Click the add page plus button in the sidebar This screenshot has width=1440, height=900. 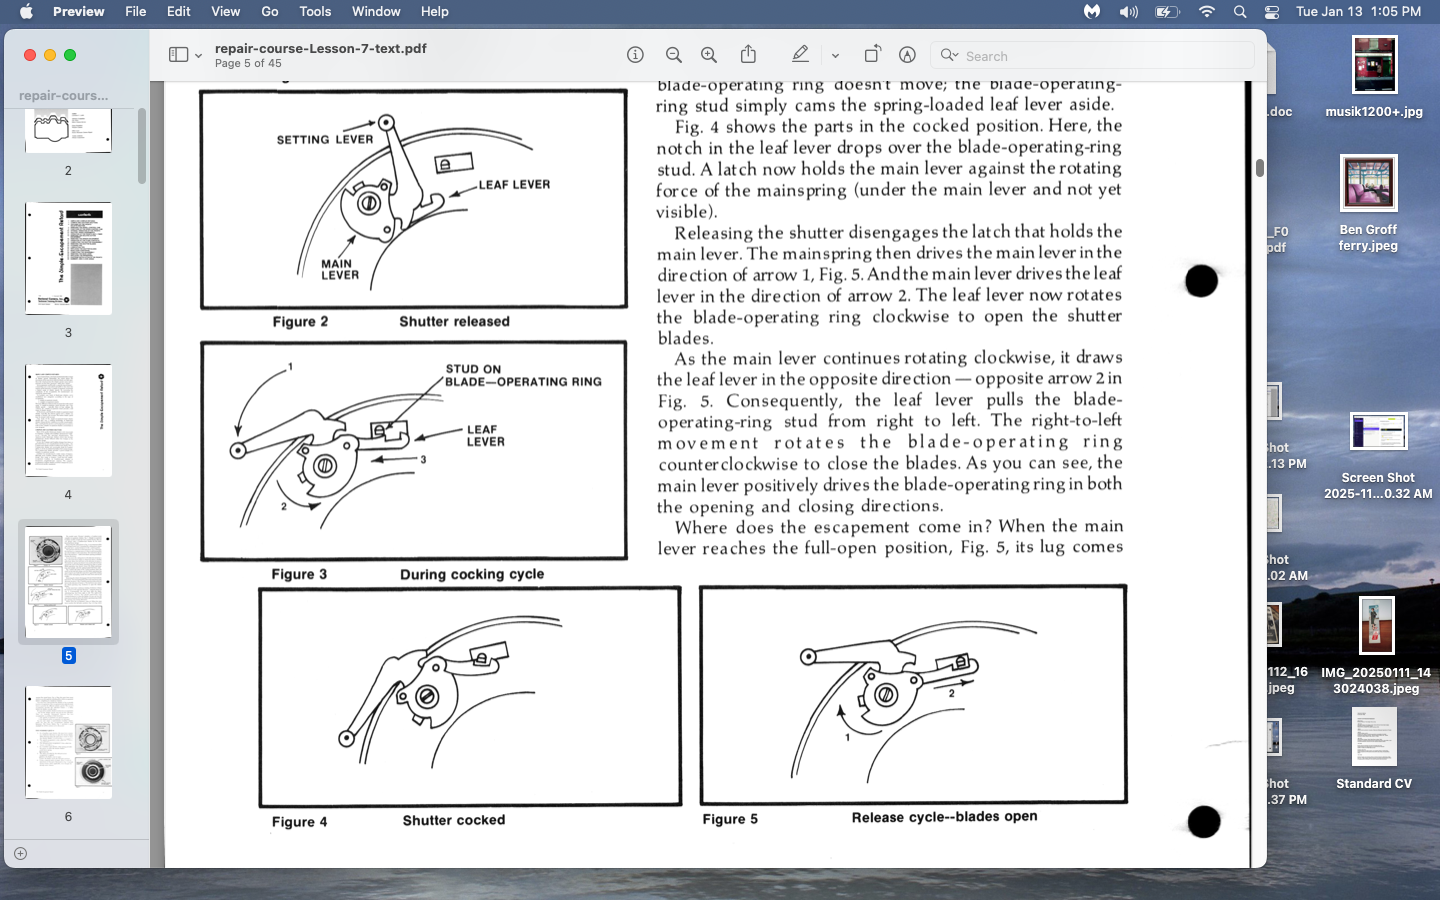tap(20, 853)
